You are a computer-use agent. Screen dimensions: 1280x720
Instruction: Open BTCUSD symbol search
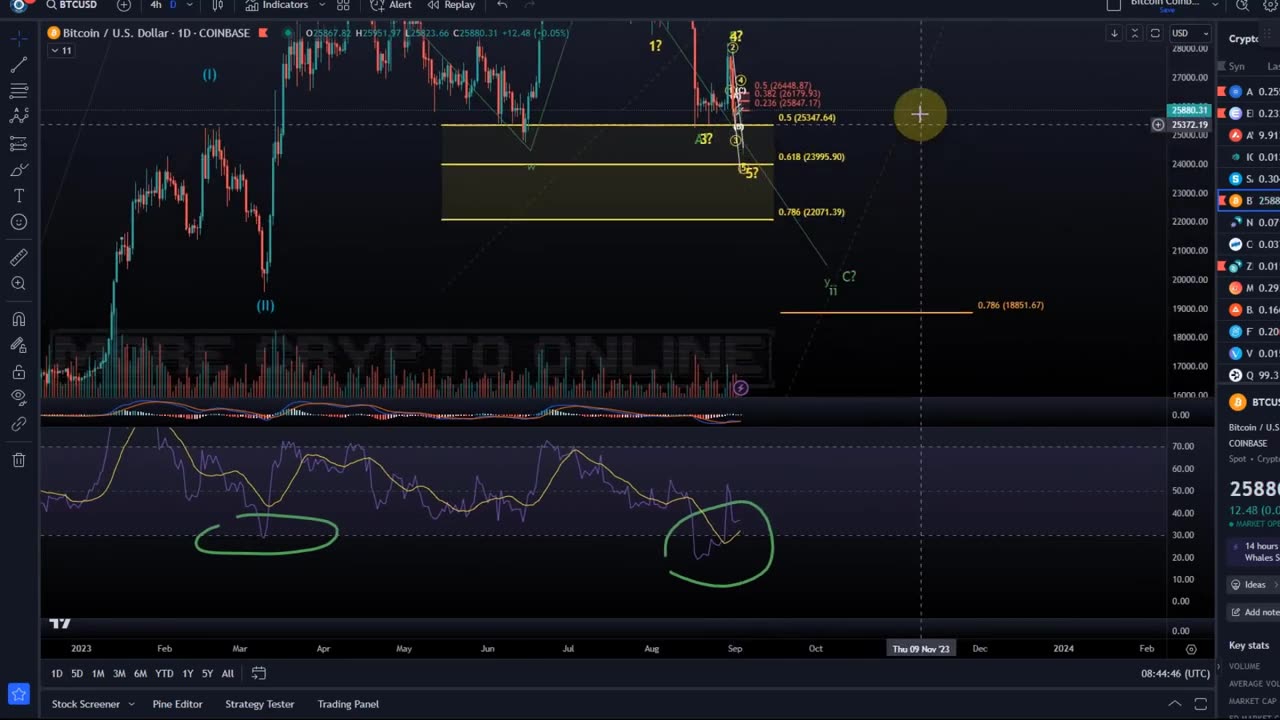point(71,5)
